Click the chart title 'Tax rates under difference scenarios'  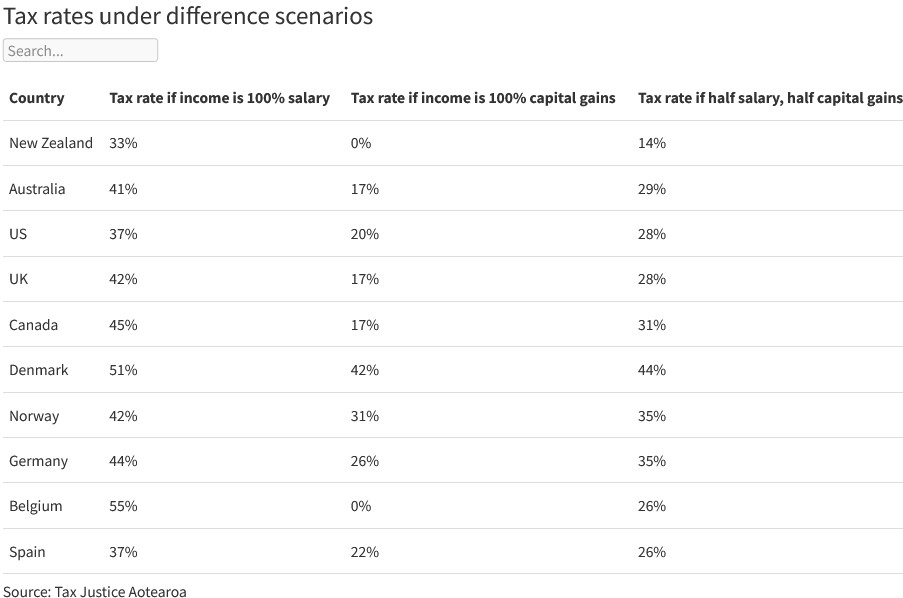pyautogui.click(x=189, y=17)
